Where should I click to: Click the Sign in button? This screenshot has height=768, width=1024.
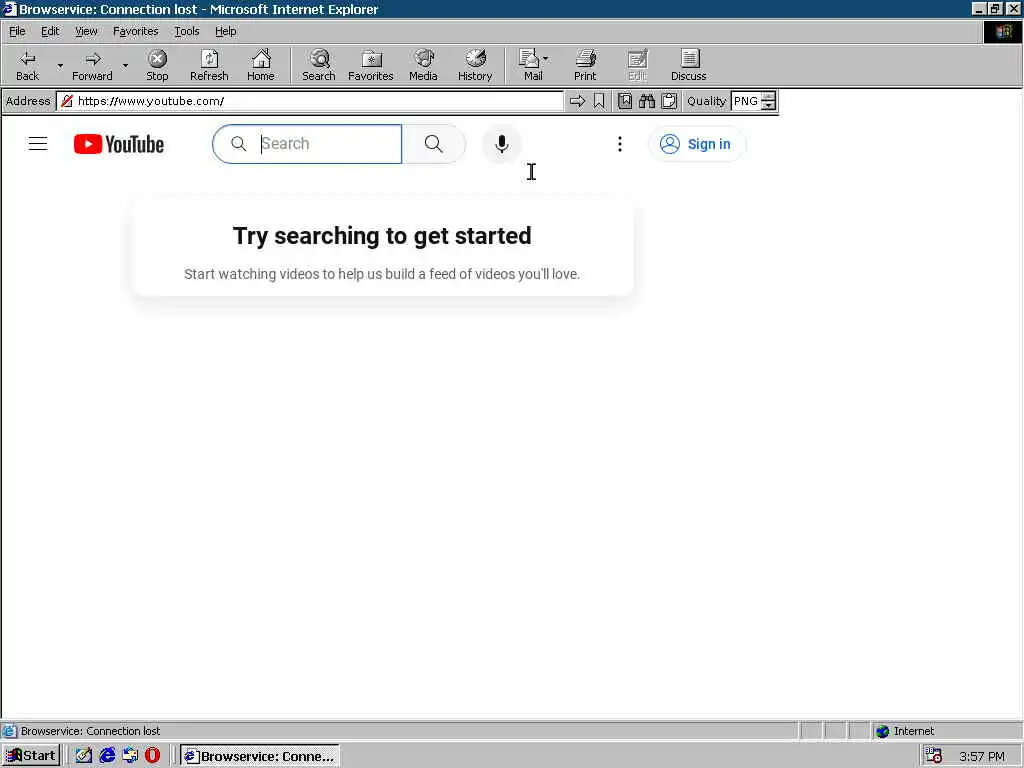(x=696, y=144)
